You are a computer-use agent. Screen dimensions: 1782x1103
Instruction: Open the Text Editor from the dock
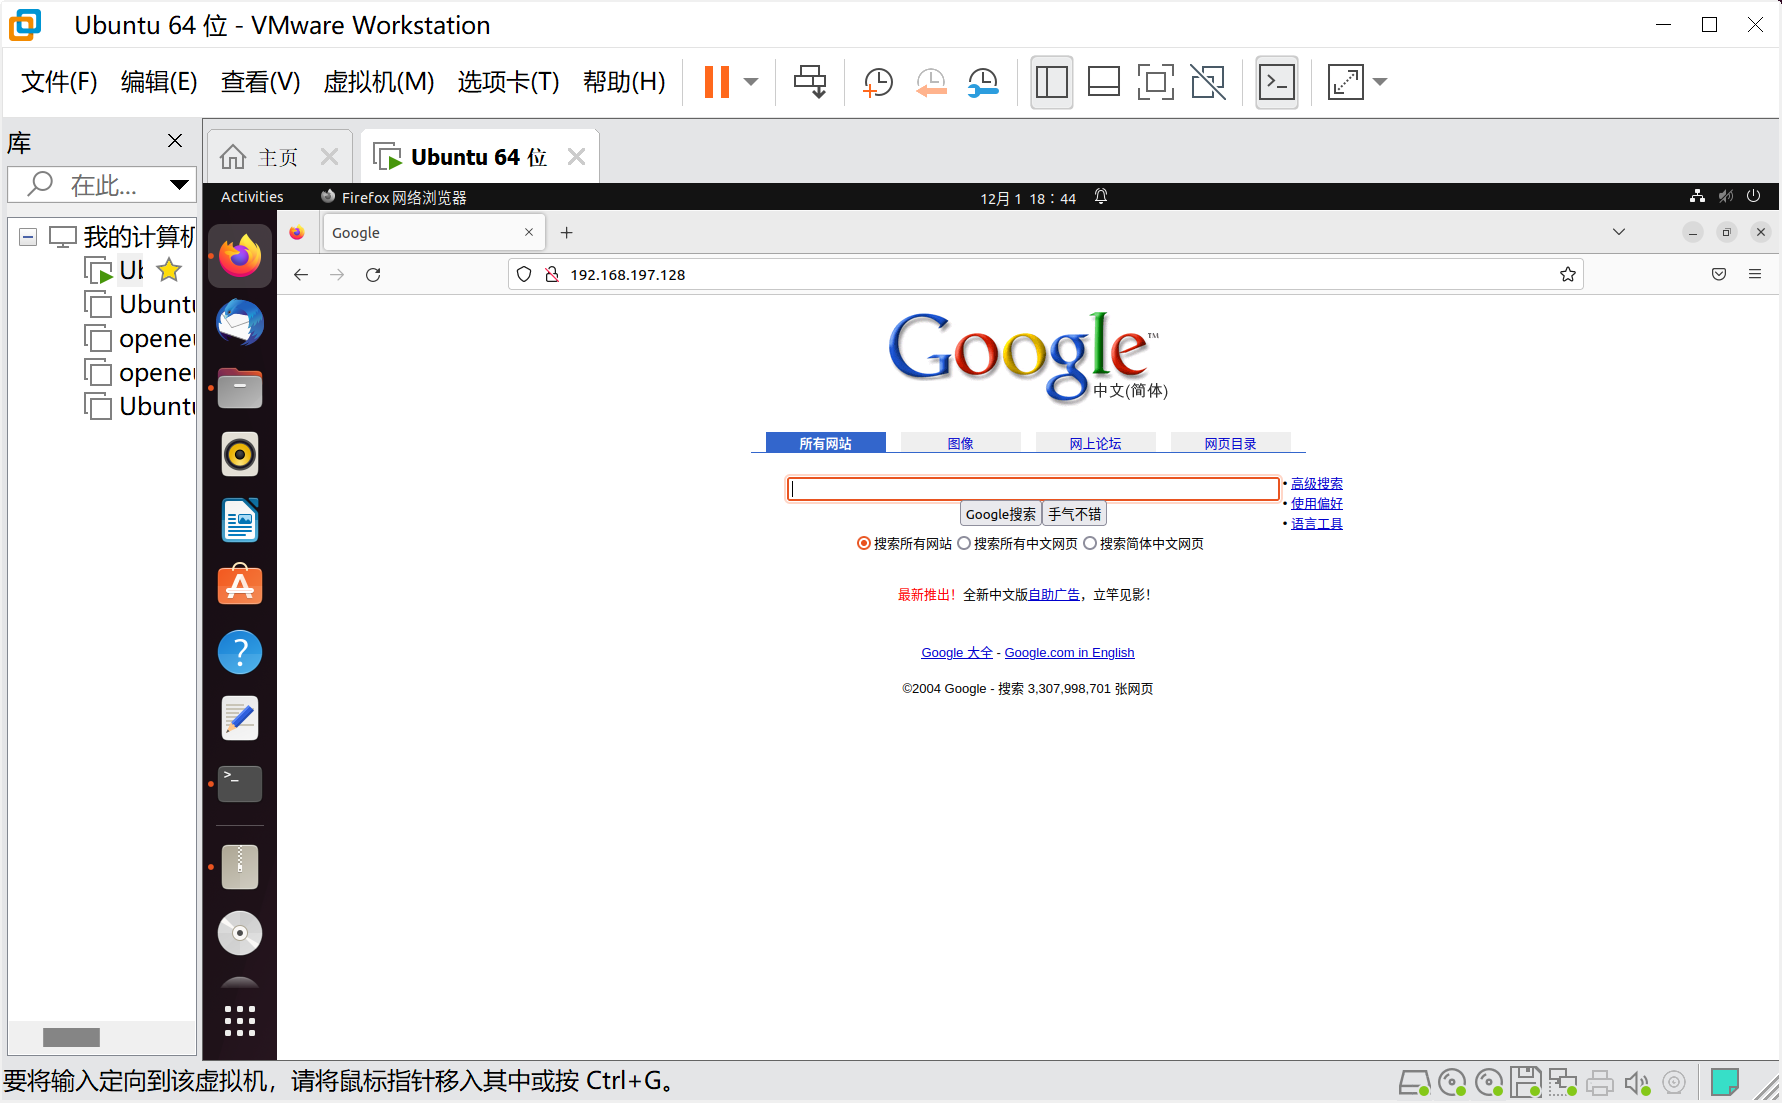240,718
